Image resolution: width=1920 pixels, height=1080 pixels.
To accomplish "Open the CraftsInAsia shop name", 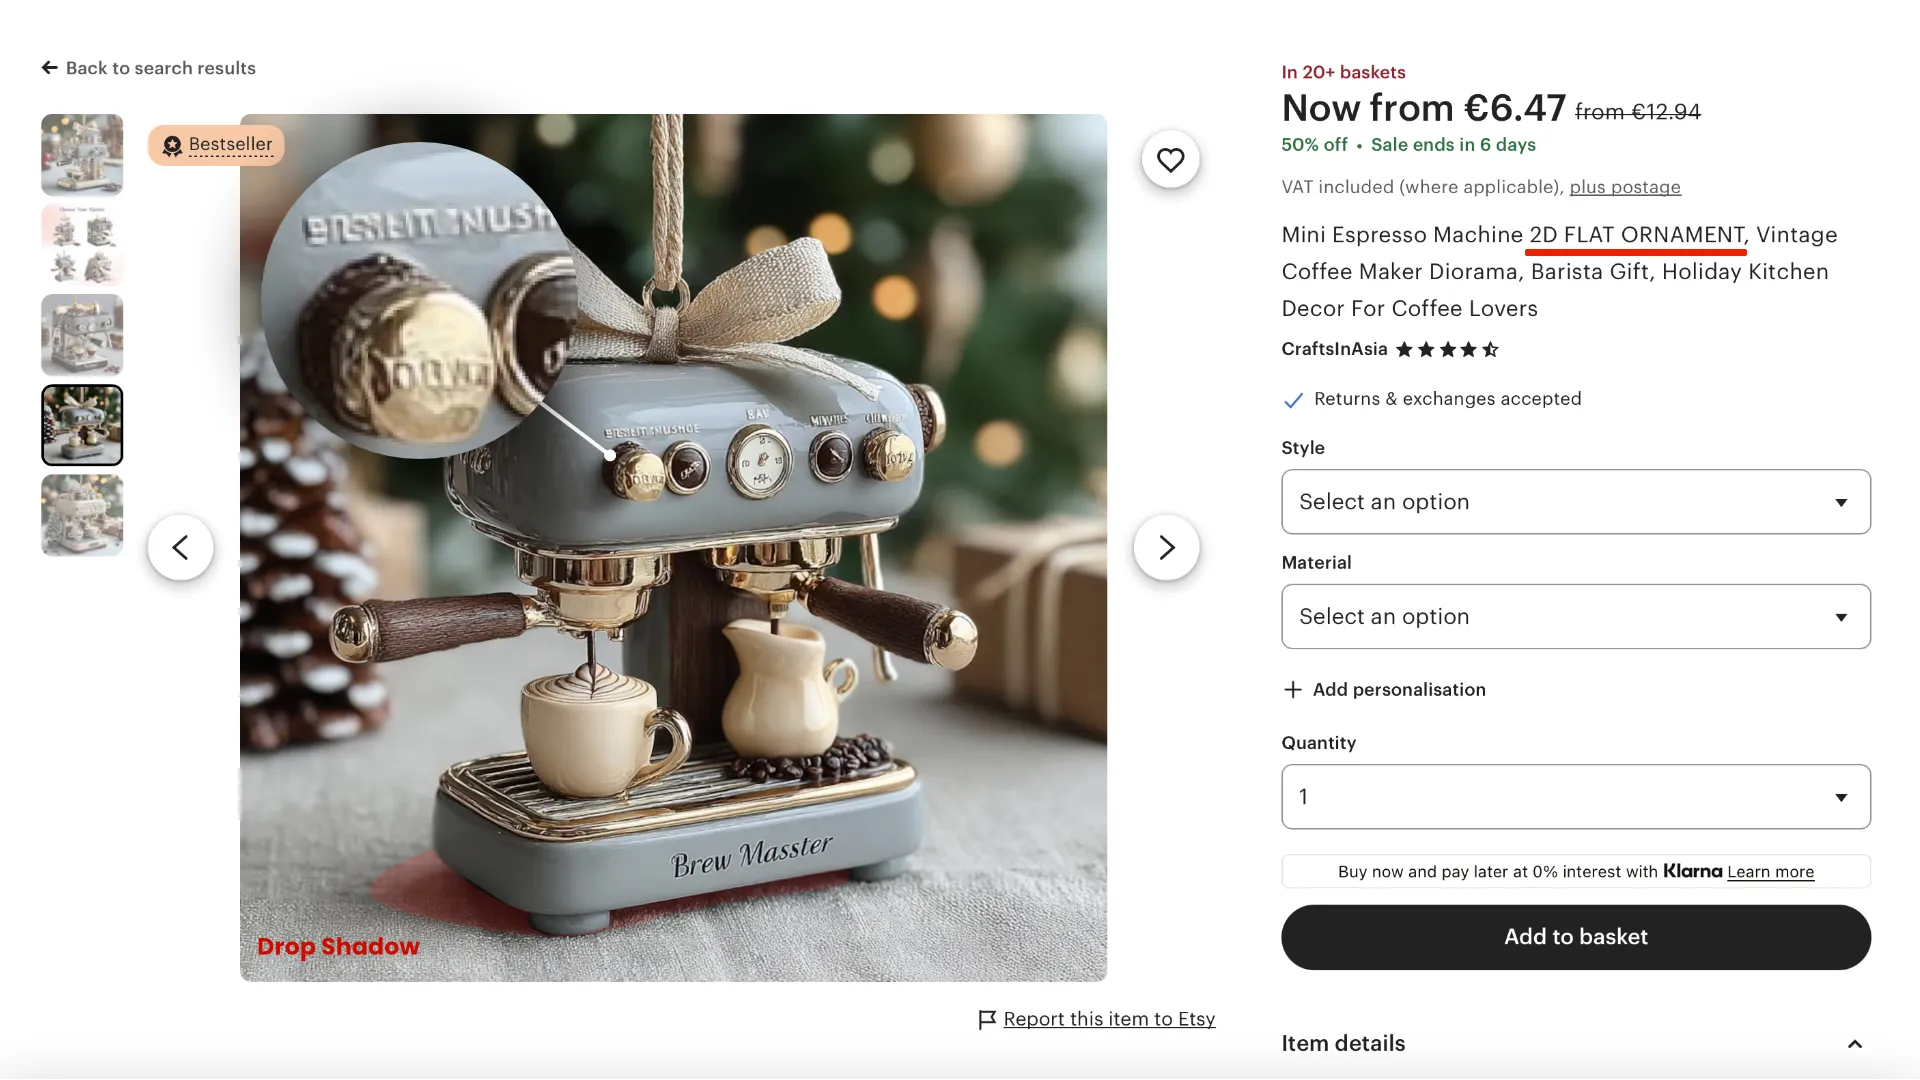I will pos(1334,349).
